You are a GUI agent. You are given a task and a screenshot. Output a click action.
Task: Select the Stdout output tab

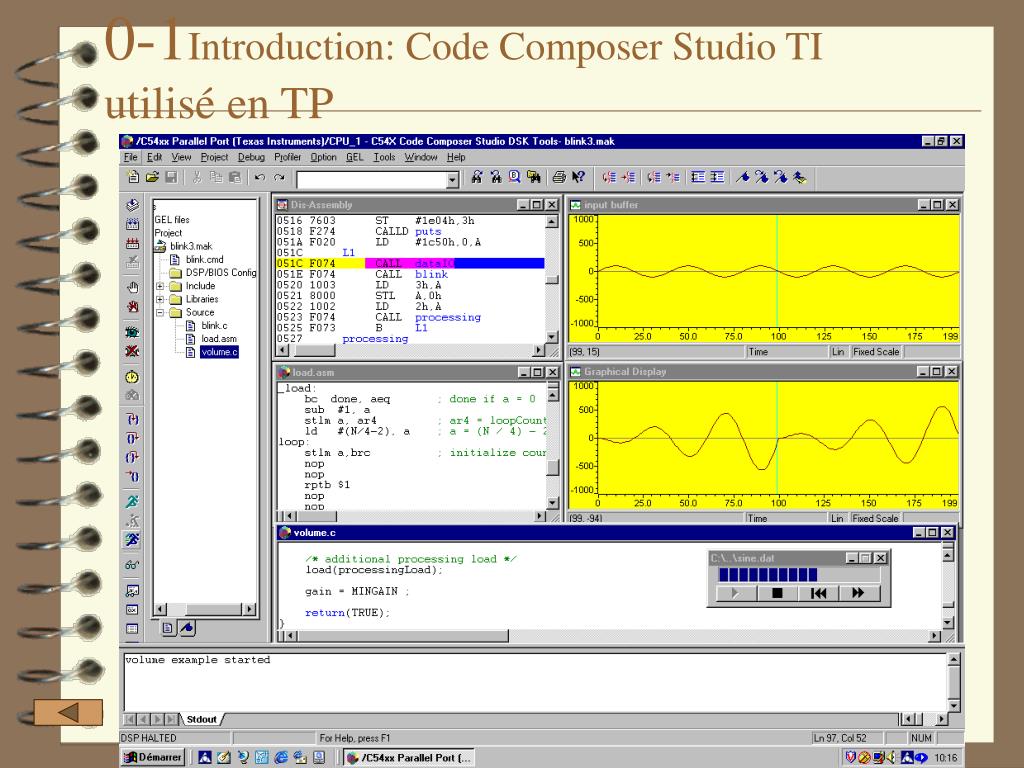click(201, 720)
